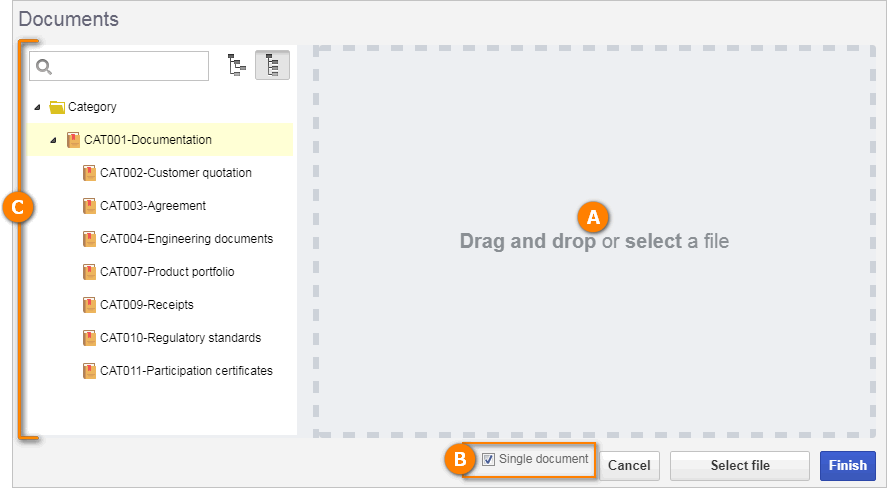887x488 pixels.
Task: Select CAT003-Agreement category
Action: [x=153, y=206]
